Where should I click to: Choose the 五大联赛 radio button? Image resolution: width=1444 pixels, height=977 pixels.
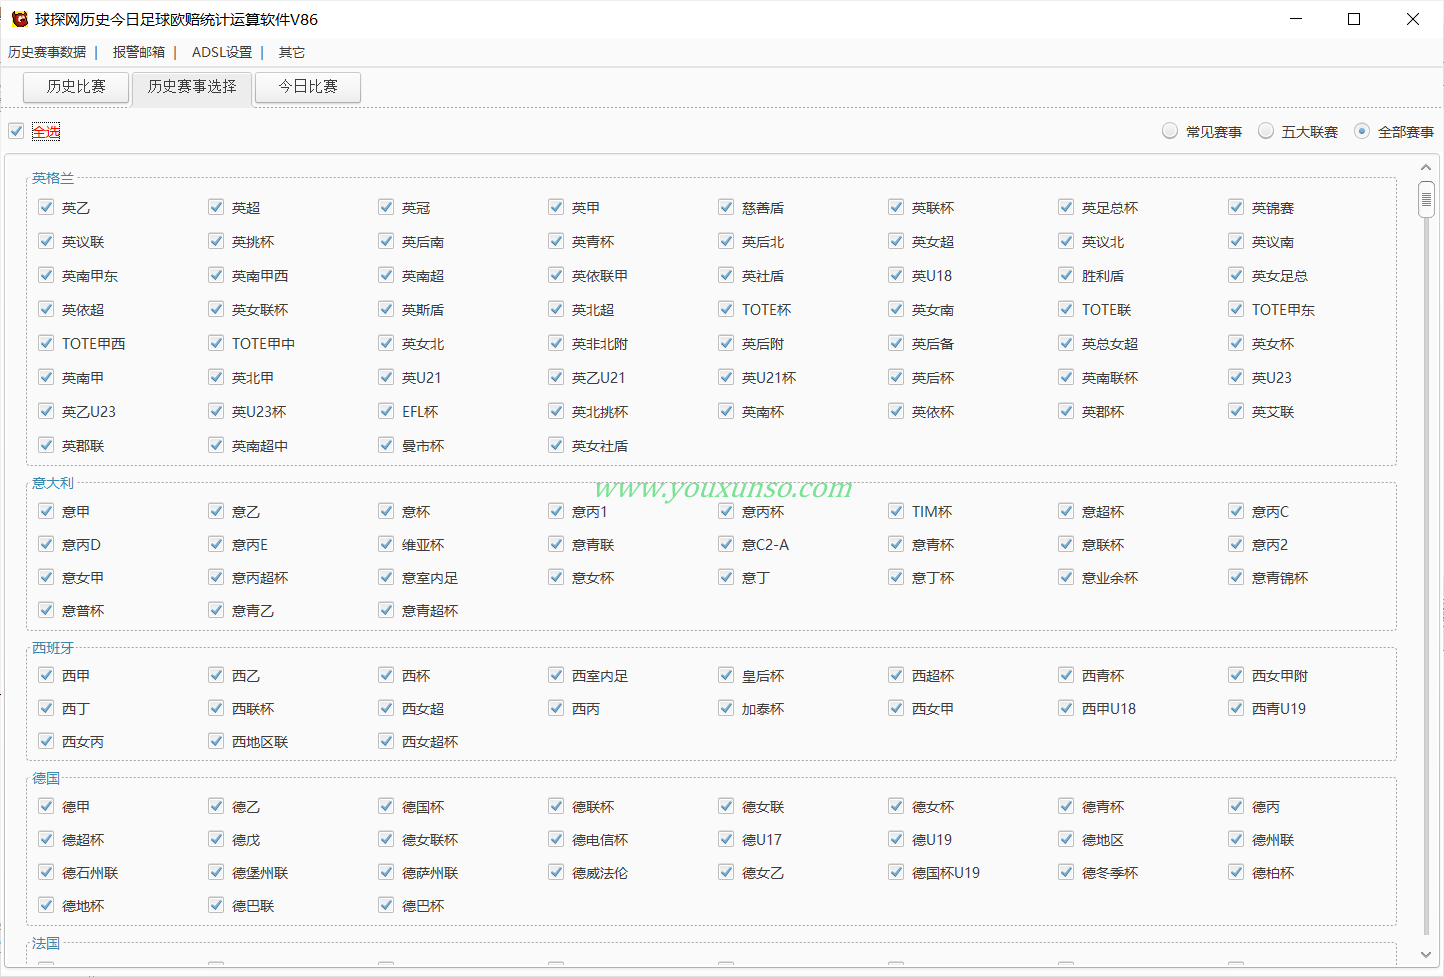coord(1266,131)
